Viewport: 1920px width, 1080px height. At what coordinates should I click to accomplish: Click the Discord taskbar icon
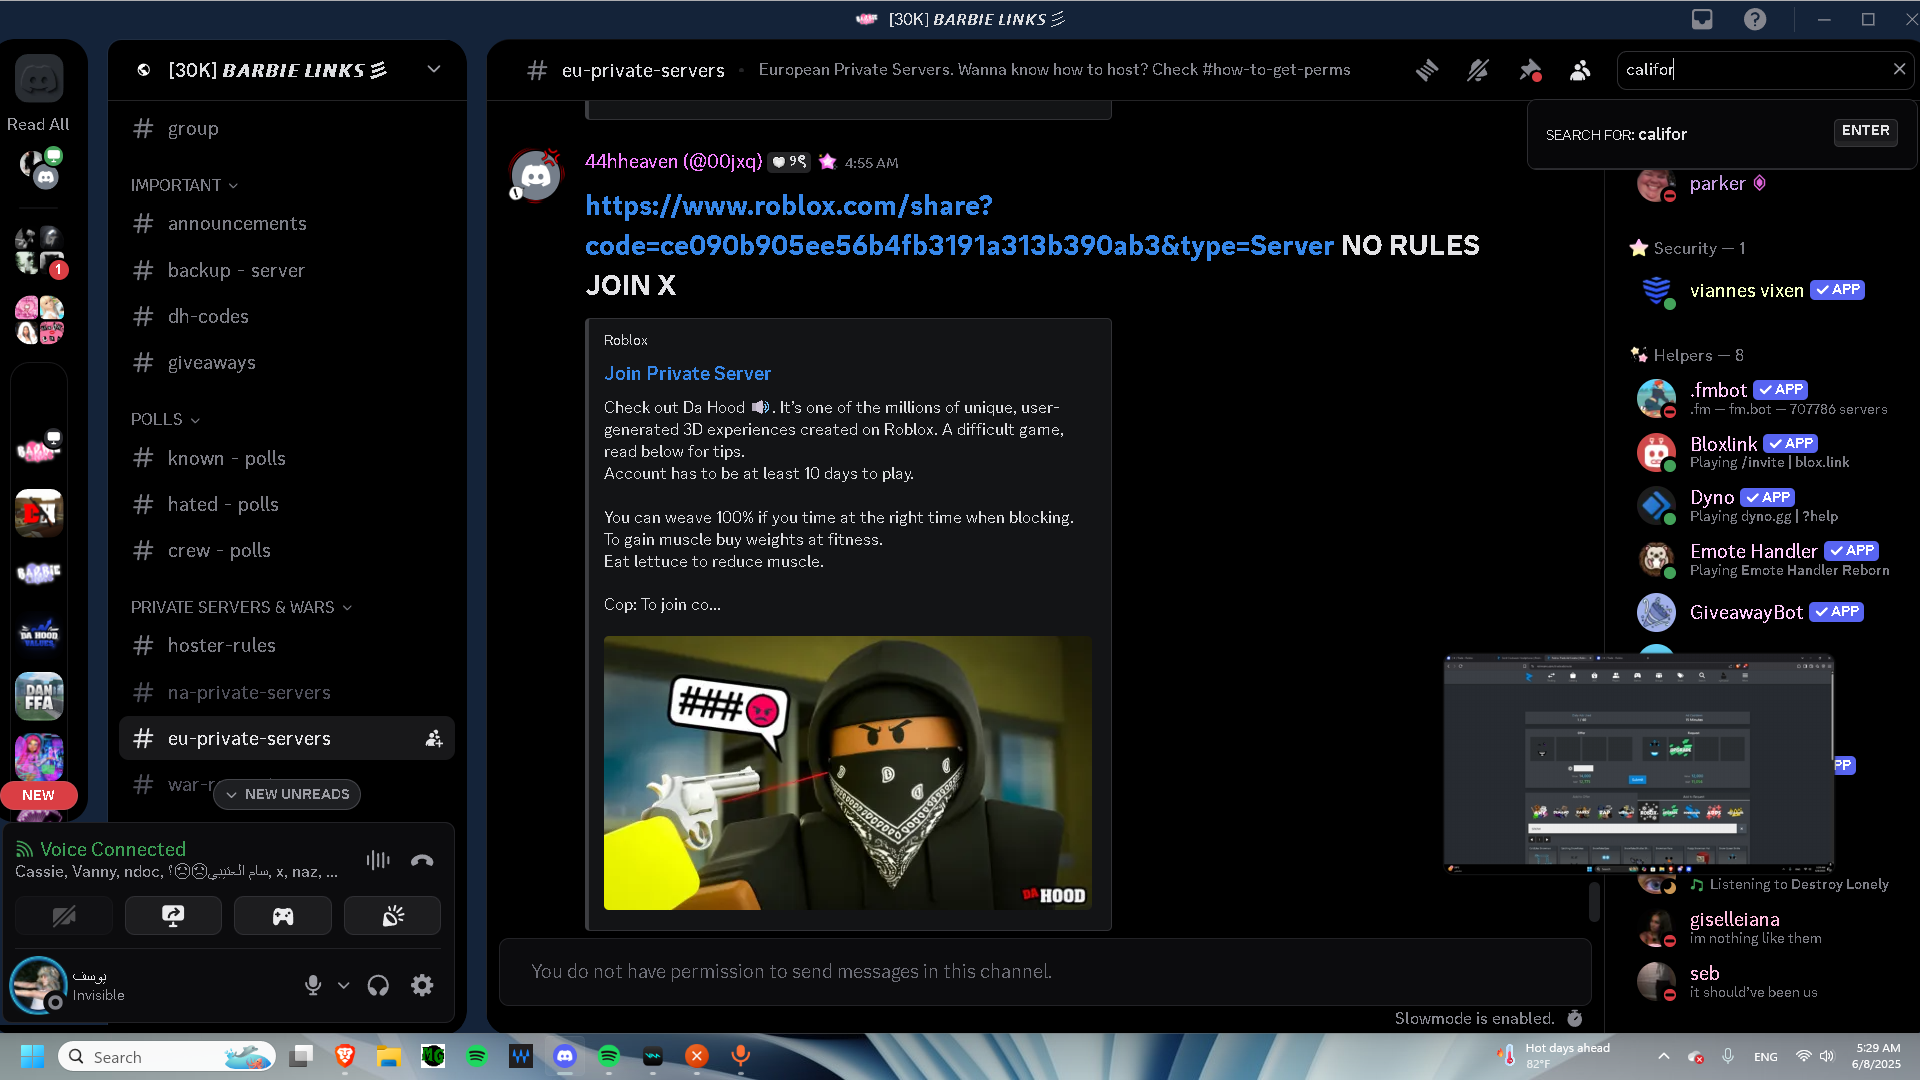point(565,1056)
